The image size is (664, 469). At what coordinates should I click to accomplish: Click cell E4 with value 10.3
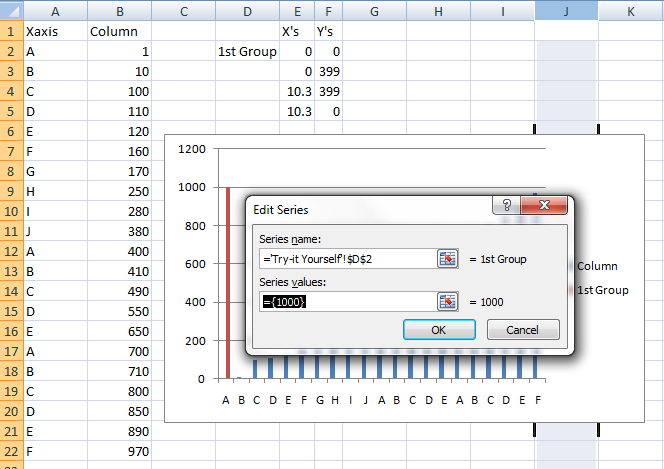click(297, 91)
